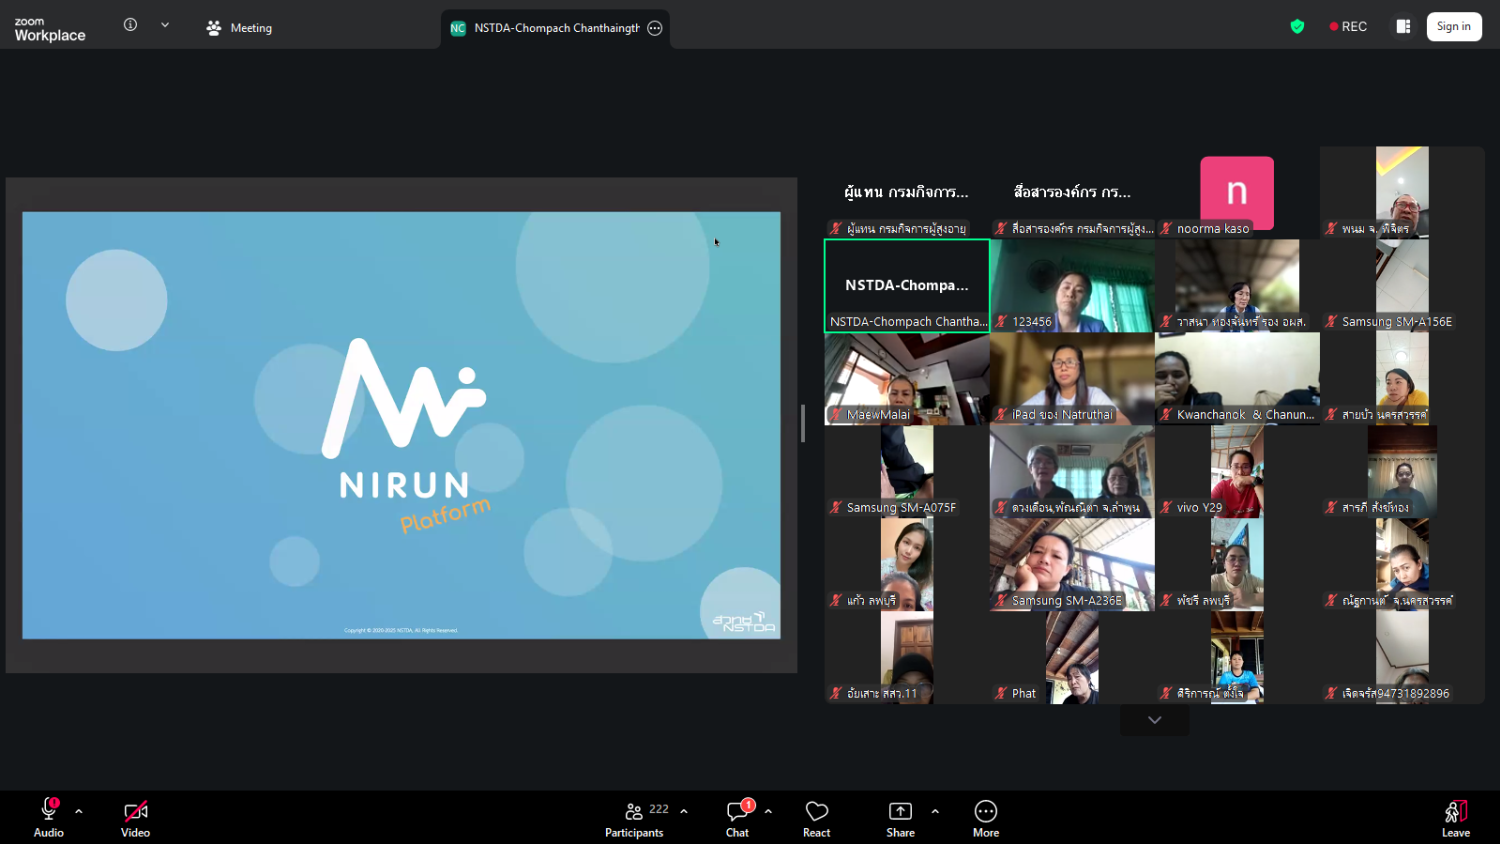Click the Sign in button
Viewport: 1500px width, 844px height.
pyautogui.click(x=1453, y=27)
